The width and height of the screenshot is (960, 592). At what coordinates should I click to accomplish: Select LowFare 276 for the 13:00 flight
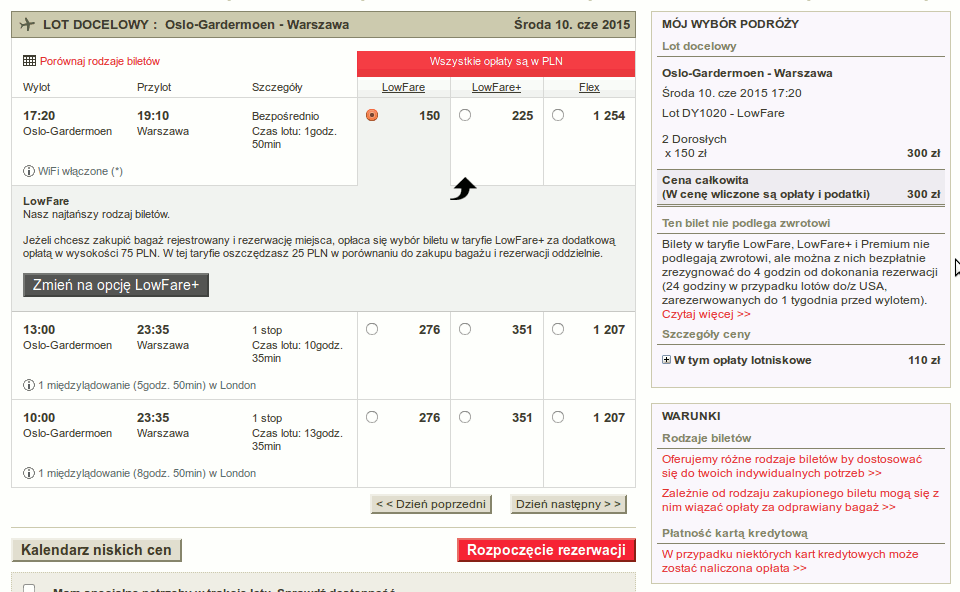click(x=372, y=329)
